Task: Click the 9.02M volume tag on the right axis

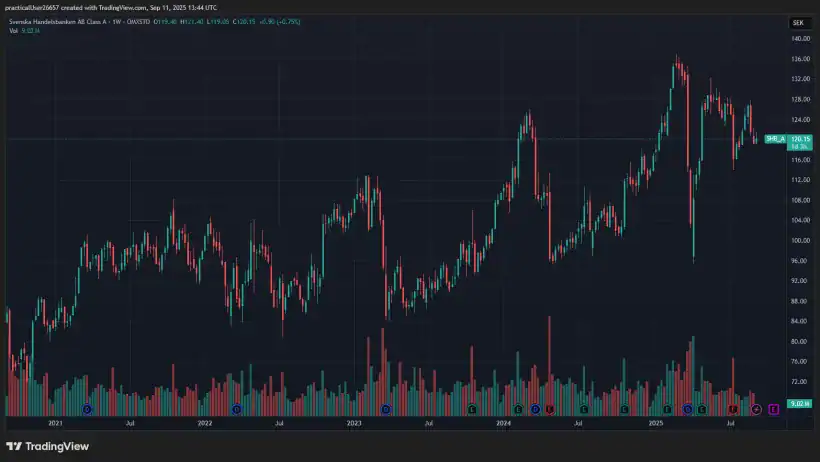Action: pyautogui.click(x=798, y=403)
